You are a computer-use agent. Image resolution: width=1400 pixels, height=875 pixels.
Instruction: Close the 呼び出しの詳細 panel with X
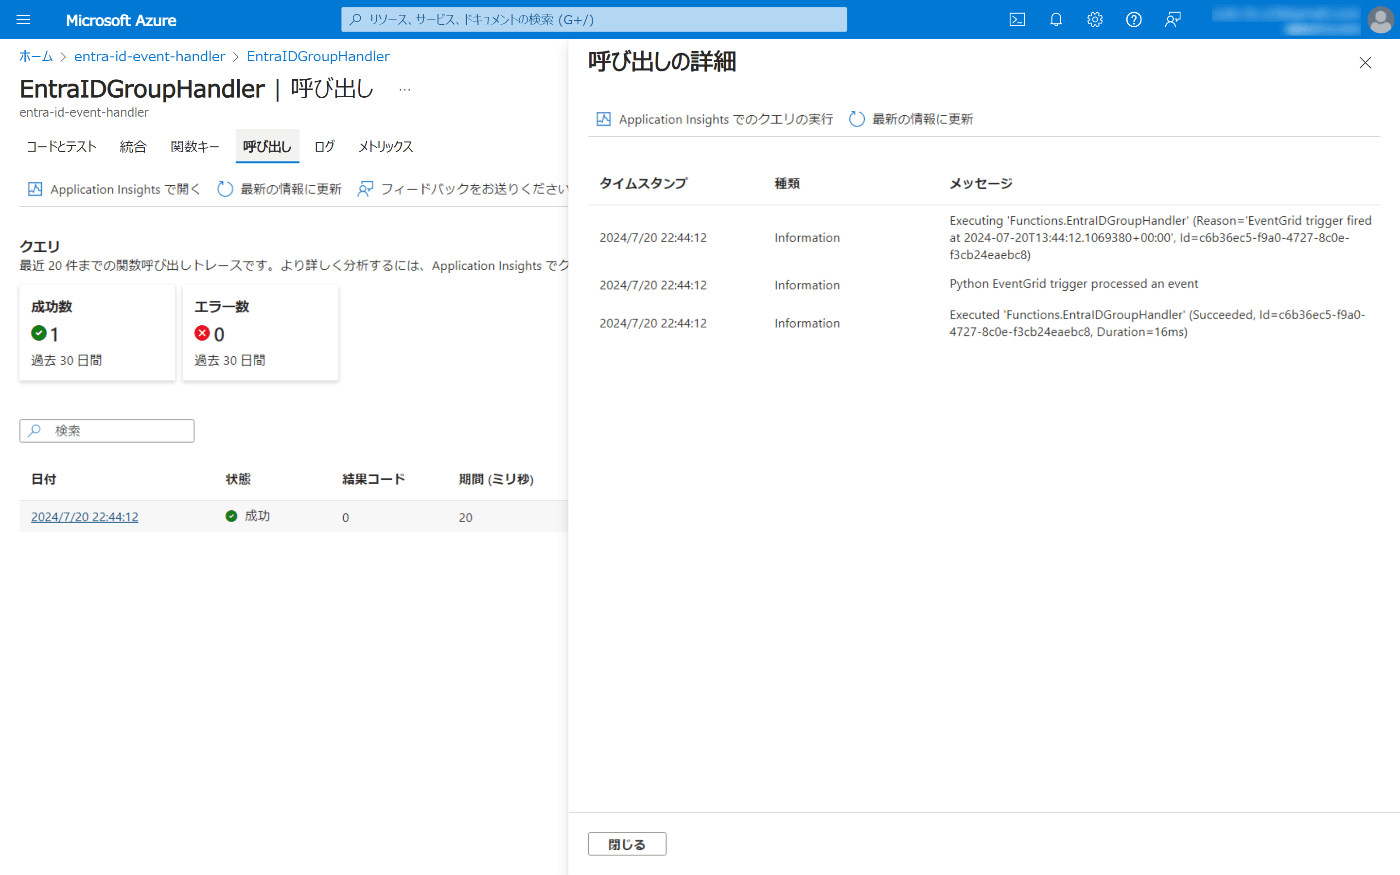[1365, 63]
